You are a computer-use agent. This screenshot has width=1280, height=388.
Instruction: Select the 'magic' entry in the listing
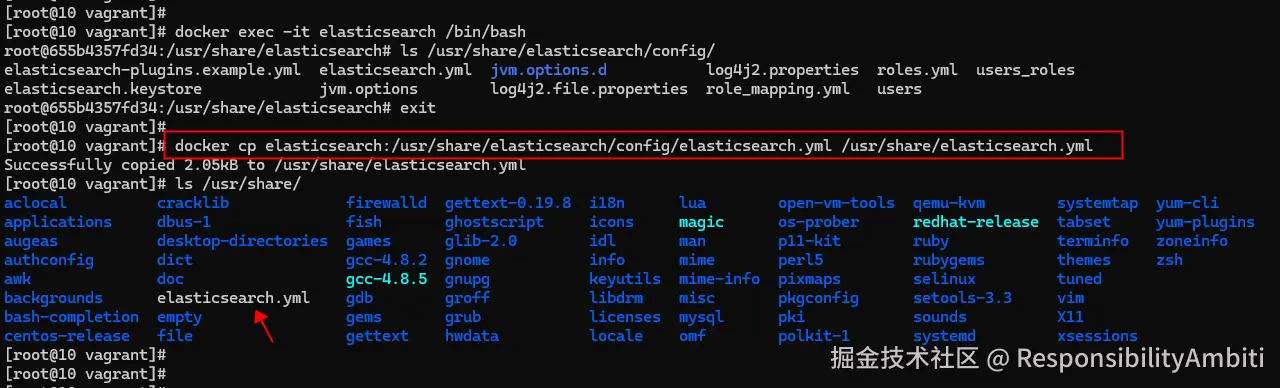point(701,222)
